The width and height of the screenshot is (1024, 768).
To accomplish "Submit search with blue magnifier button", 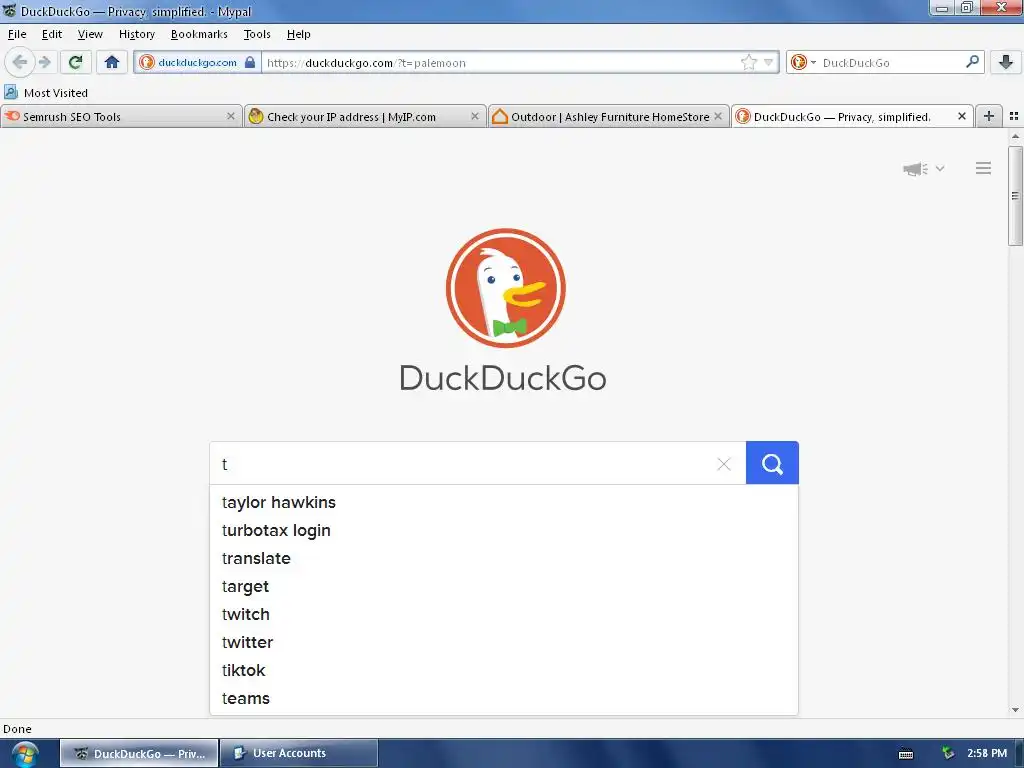I will 772,463.
